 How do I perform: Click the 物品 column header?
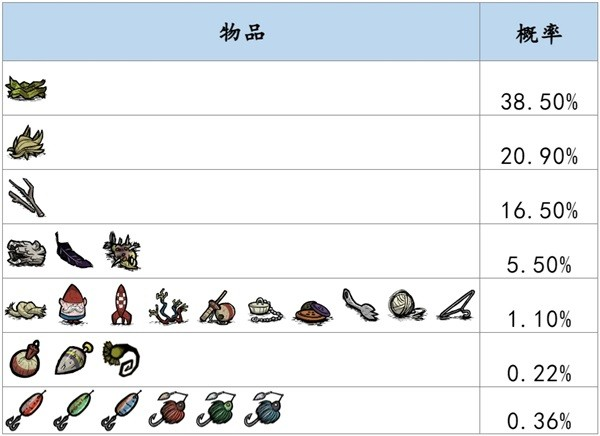[x=241, y=32]
